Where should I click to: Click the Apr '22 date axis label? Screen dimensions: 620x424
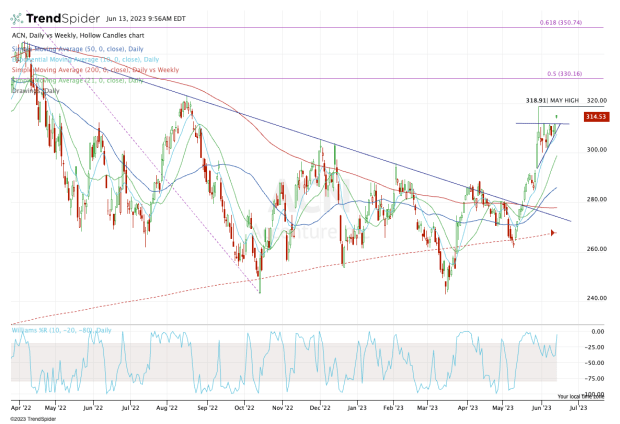pos(21,407)
